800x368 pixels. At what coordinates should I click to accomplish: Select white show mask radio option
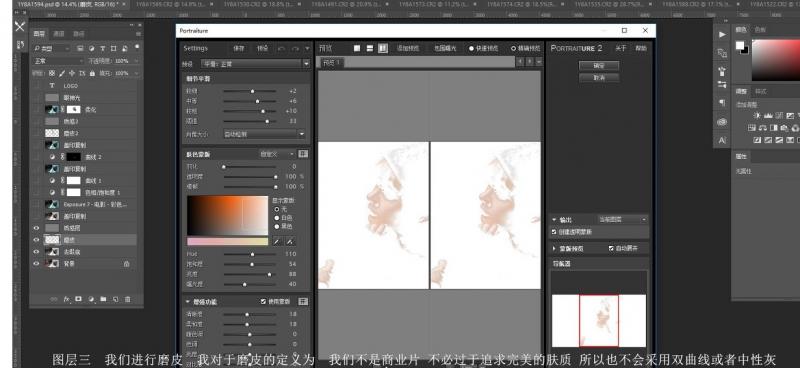(x=277, y=217)
